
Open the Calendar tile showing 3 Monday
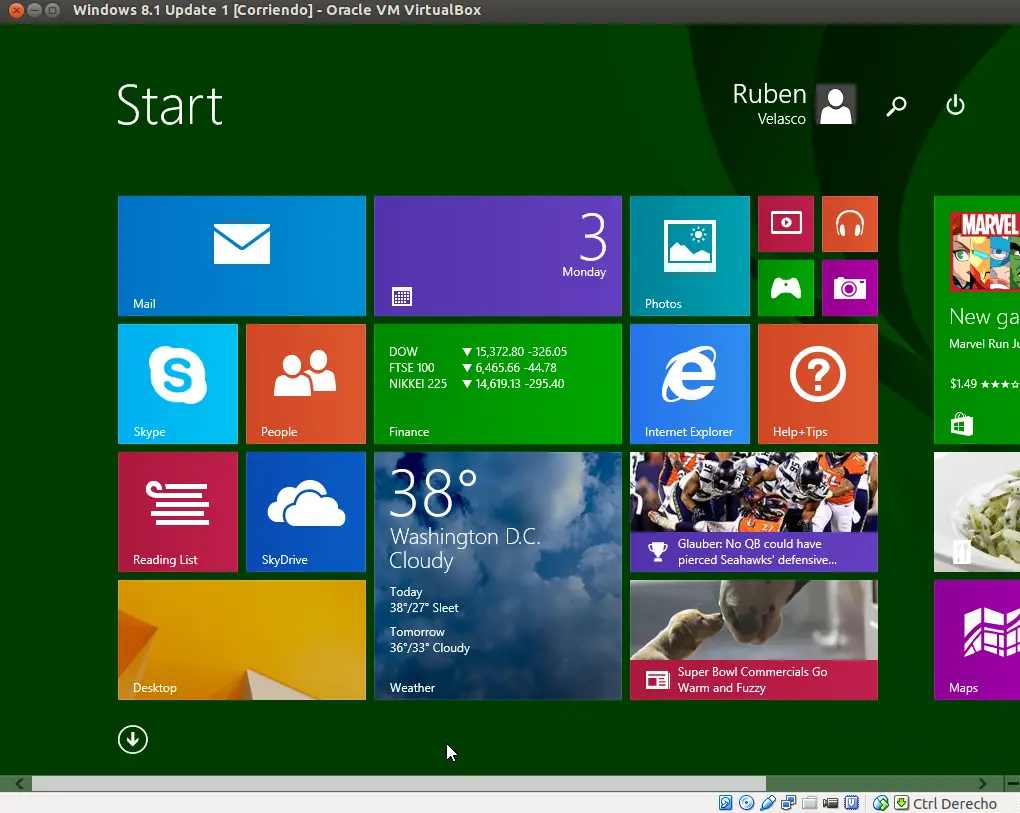(498, 256)
